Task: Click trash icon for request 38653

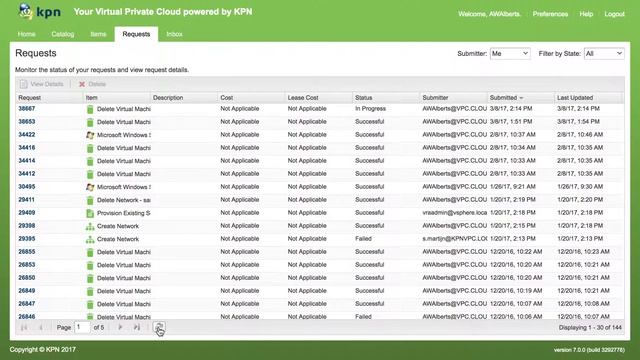Action: (90, 122)
